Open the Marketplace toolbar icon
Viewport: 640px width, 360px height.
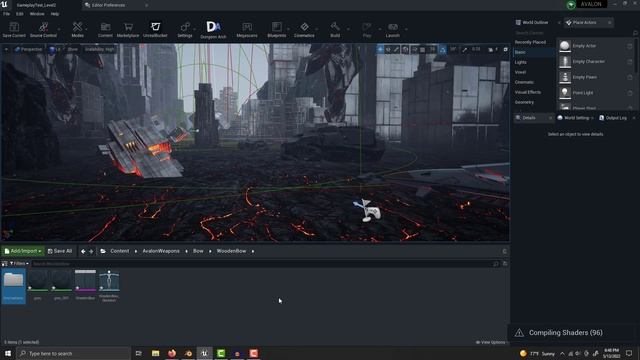click(128, 30)
